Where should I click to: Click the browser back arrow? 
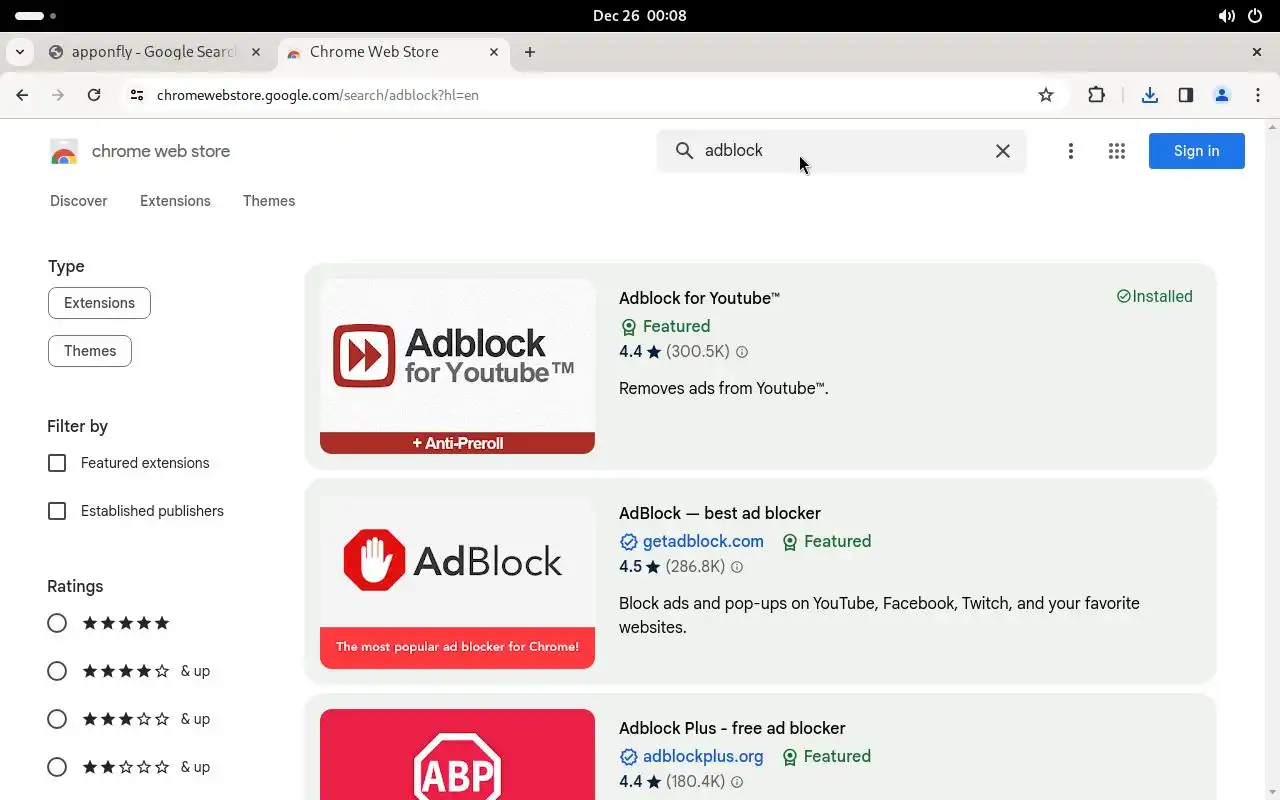click(22, 95)
